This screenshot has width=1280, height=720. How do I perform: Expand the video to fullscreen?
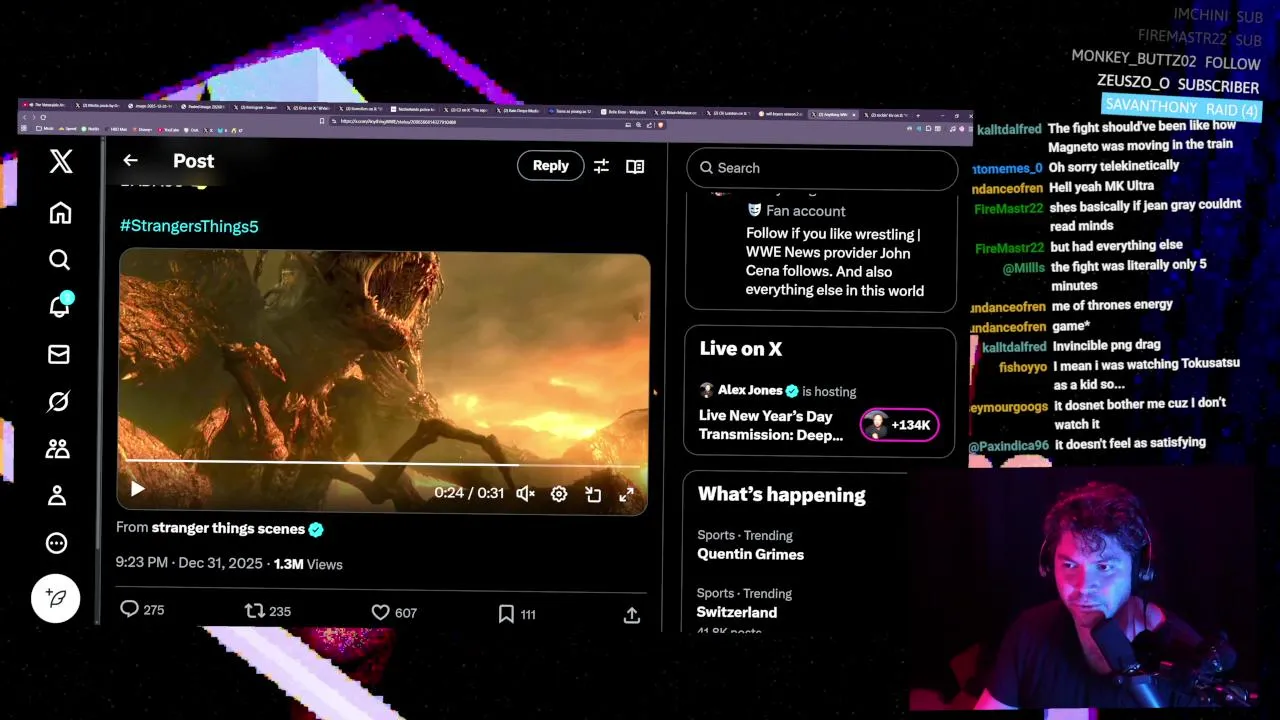click(x=626, y=494)
